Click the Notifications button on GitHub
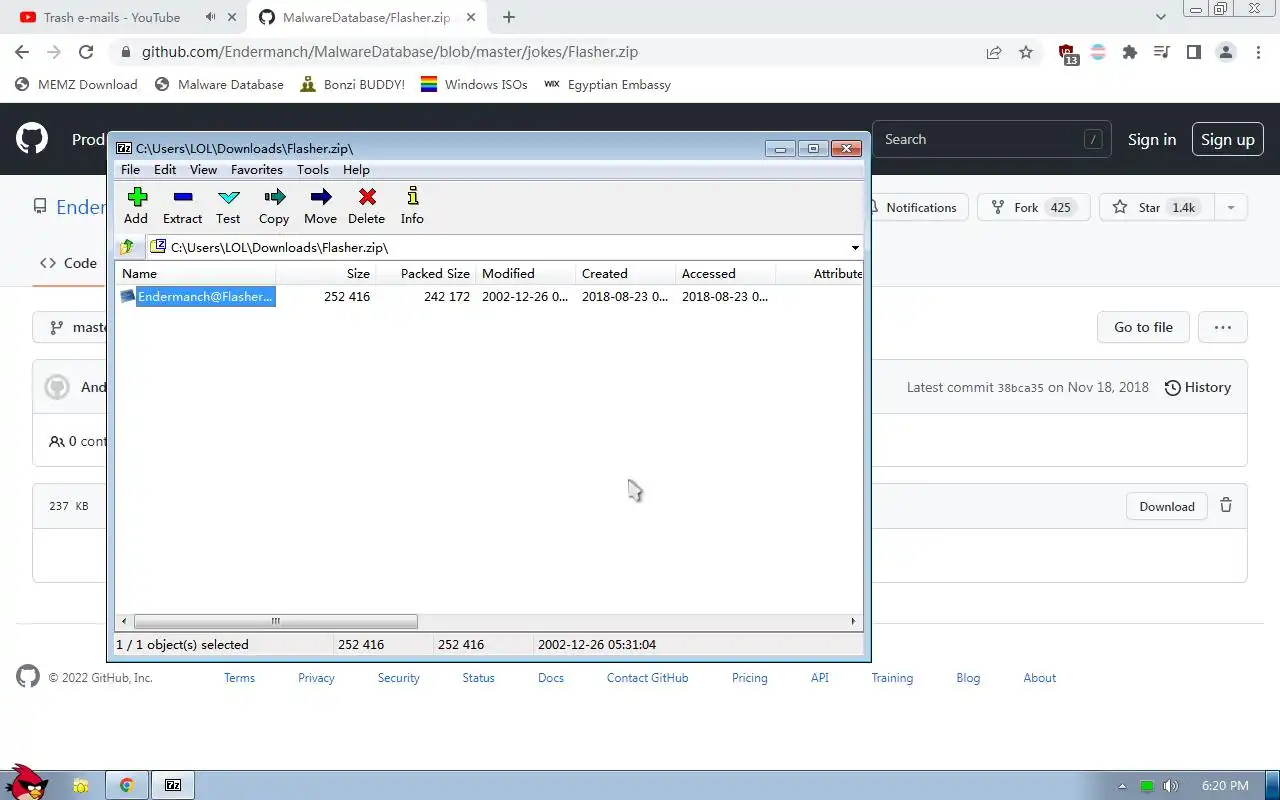 click(x=914, y=207)
